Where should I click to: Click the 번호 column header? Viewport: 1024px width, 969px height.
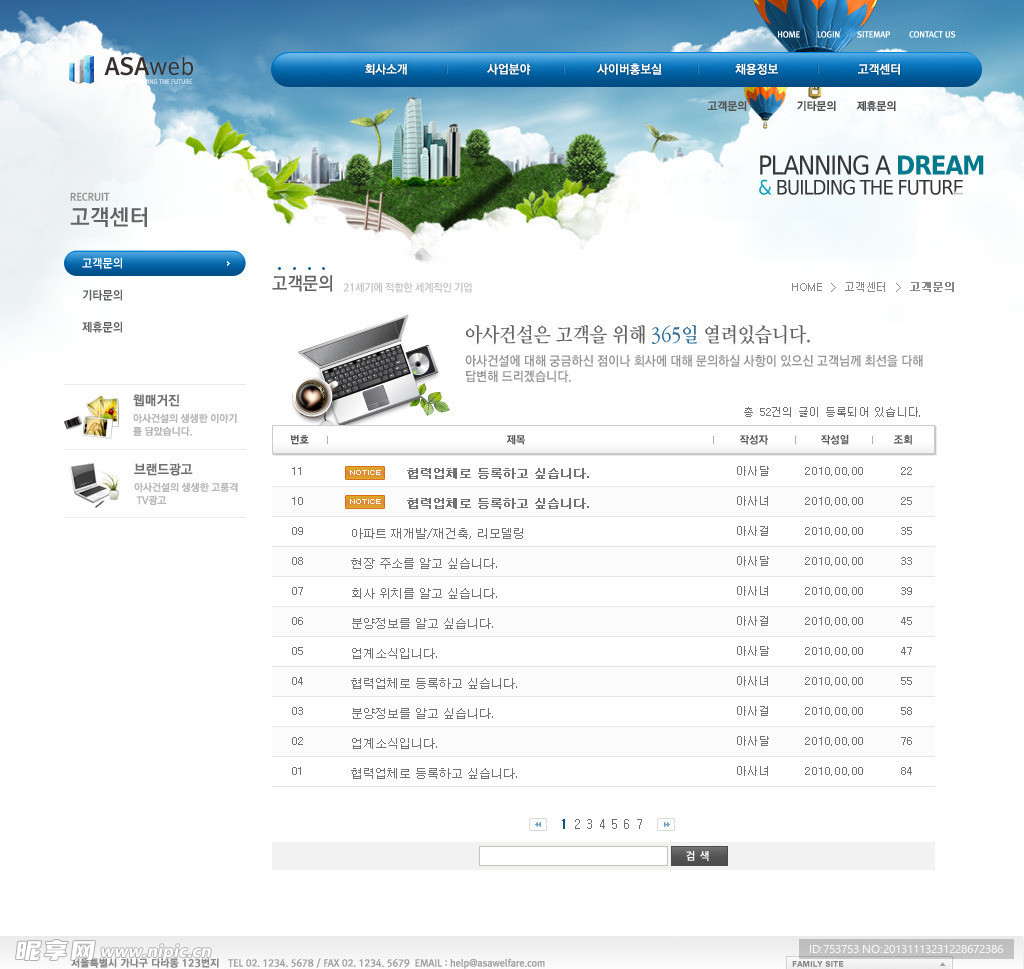(x=299, y=439)
